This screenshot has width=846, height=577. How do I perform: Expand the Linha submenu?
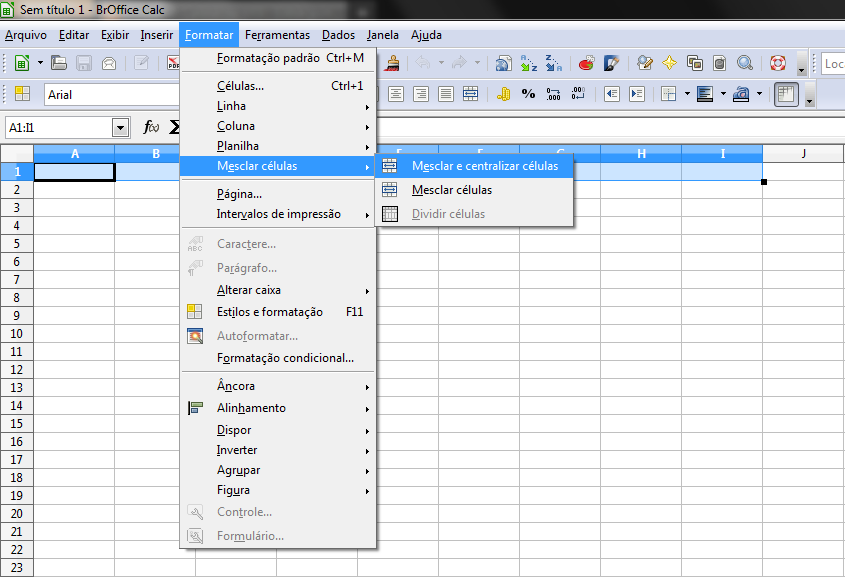278,106
